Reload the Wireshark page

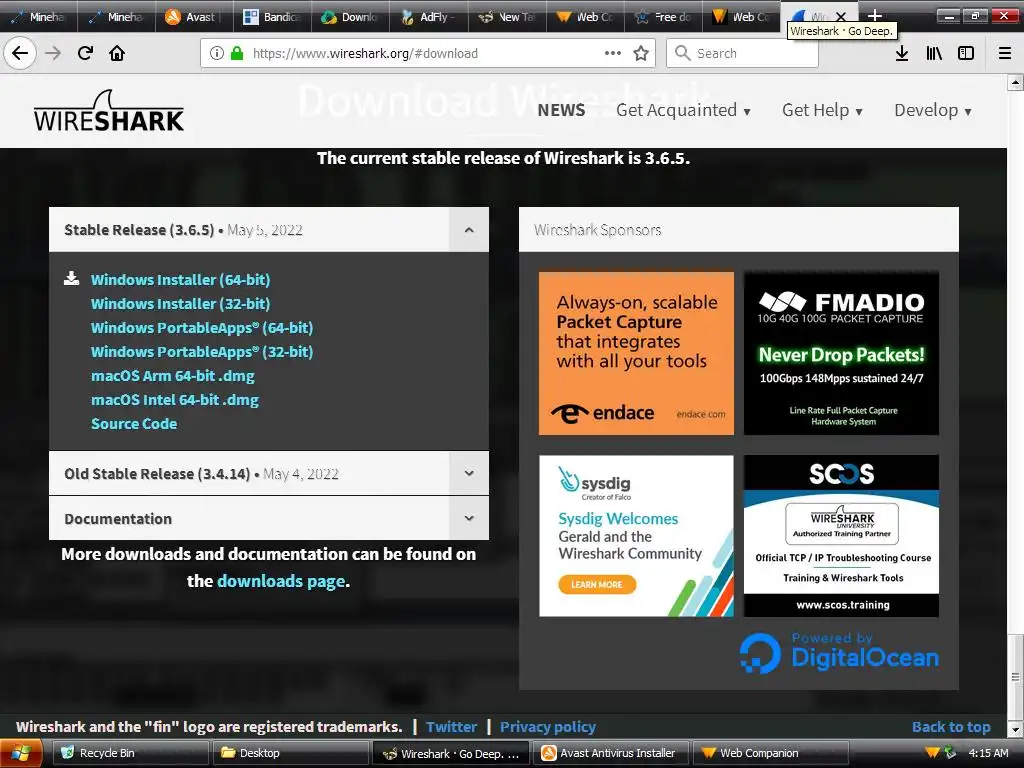pyautogui.click(x=86, y=53)
